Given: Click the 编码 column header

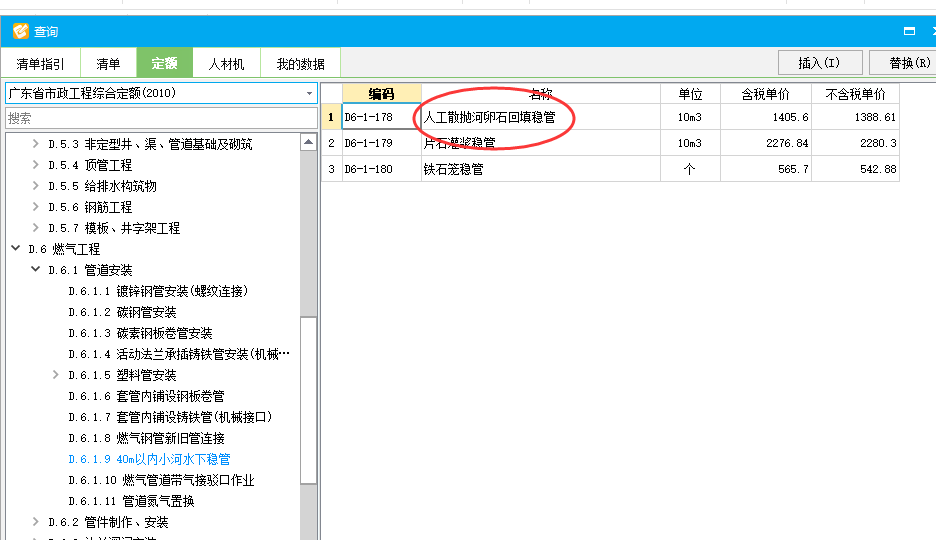Looking at the screenshot, I should click(x=381, y=94).
